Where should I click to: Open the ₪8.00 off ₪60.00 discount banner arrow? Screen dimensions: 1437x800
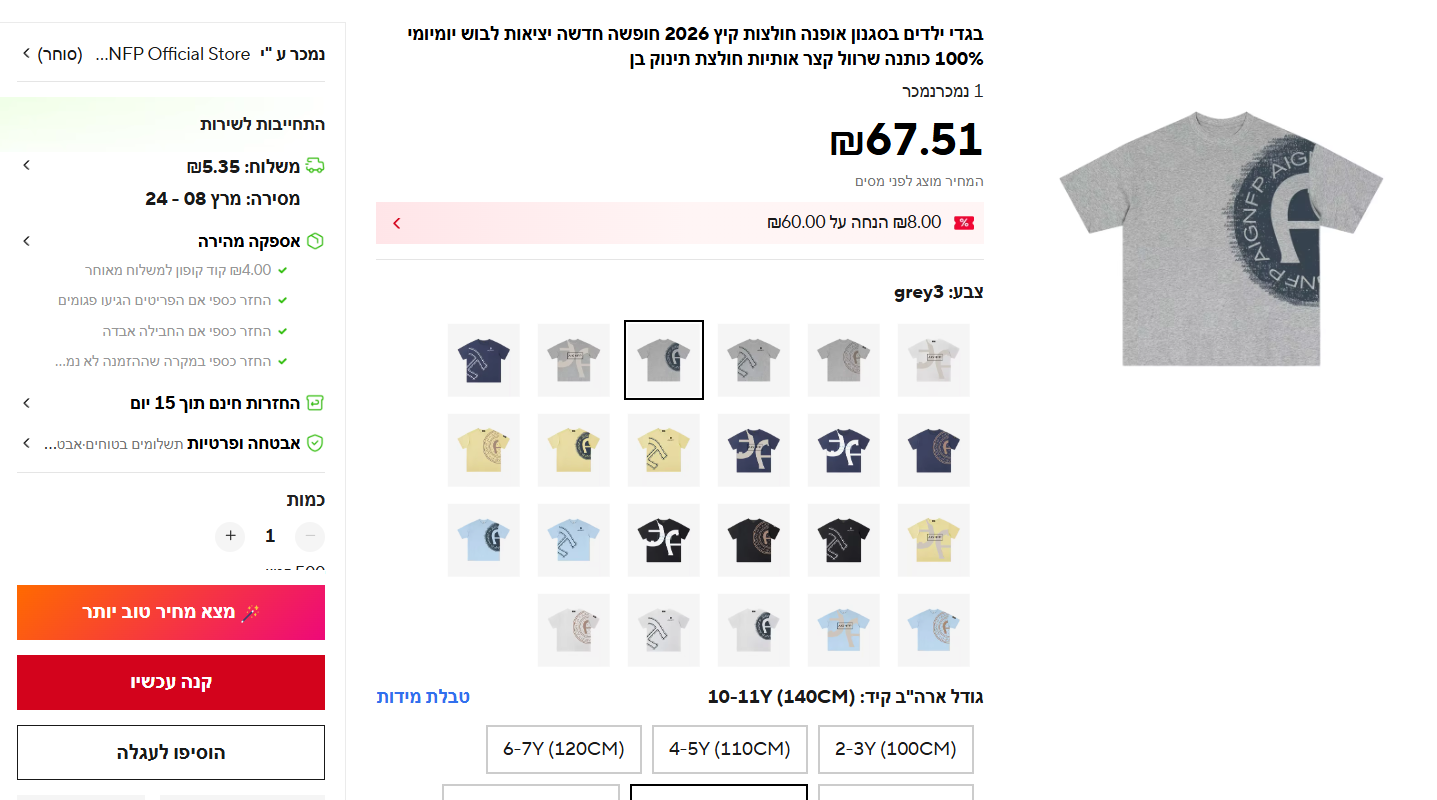tap(396, 223)
